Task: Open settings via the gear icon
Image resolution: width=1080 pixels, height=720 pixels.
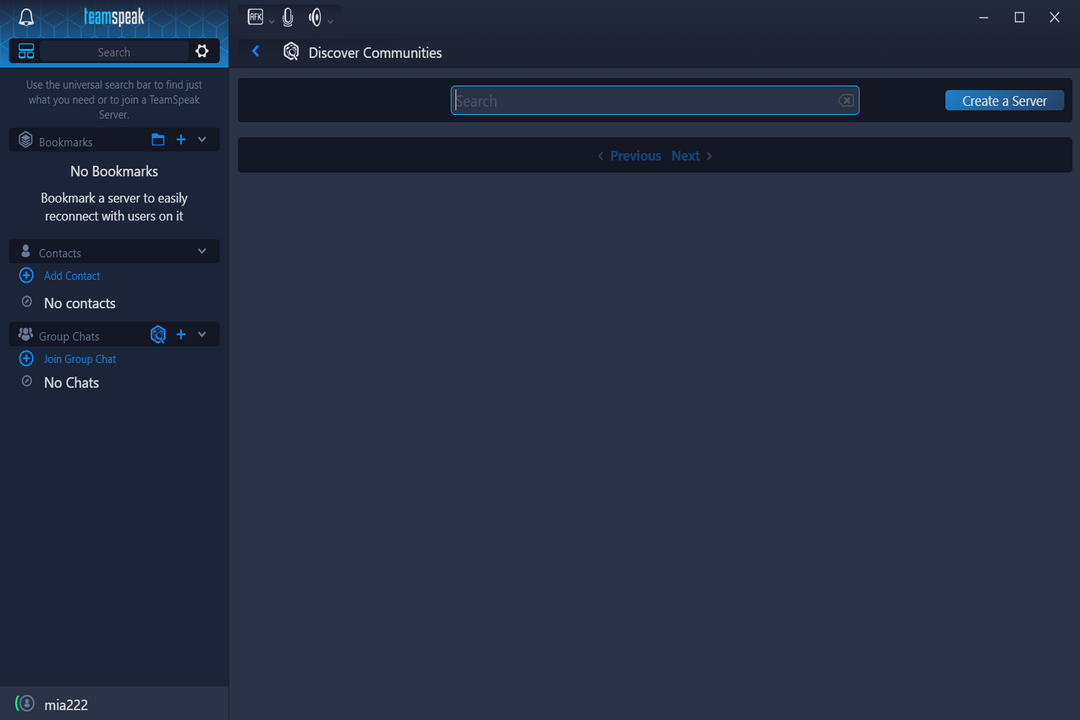Action: click(x=202, y=51)
